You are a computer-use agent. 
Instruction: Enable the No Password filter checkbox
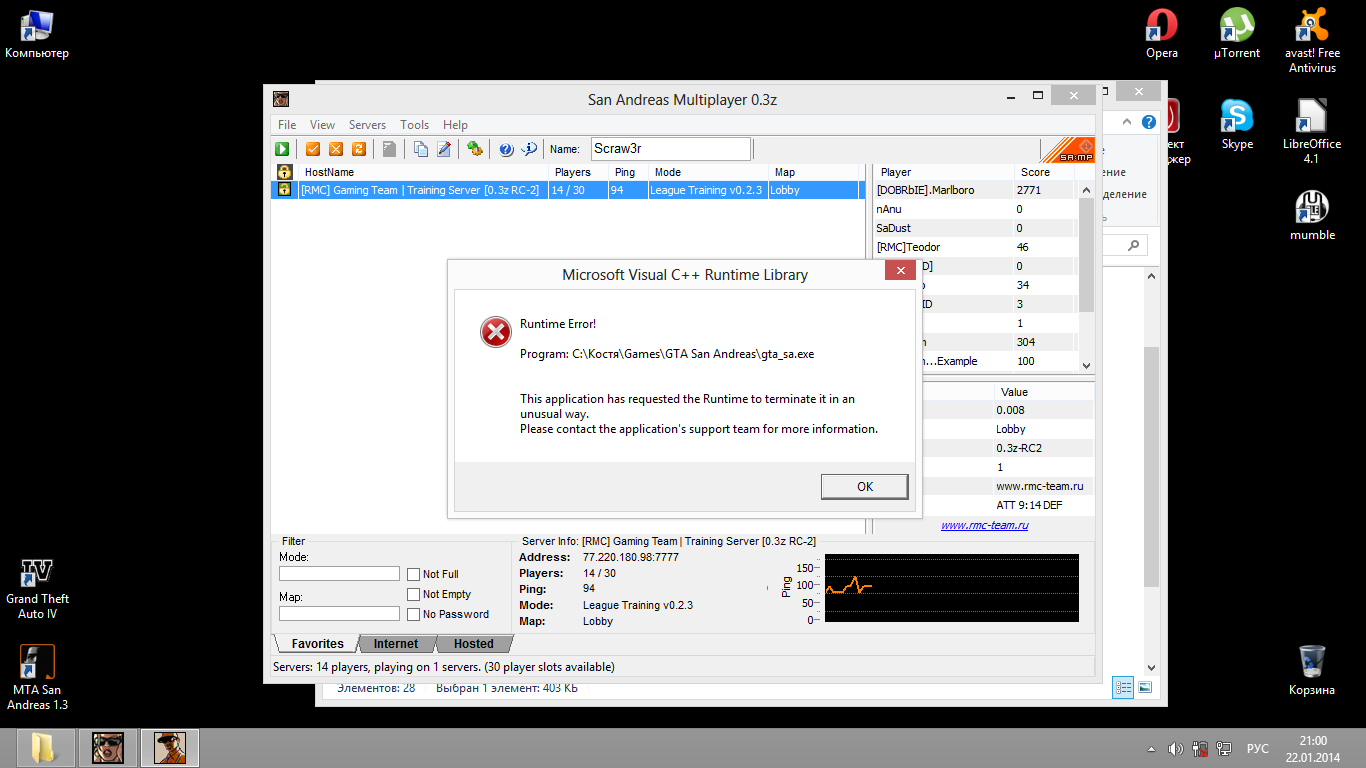point(413,614)
